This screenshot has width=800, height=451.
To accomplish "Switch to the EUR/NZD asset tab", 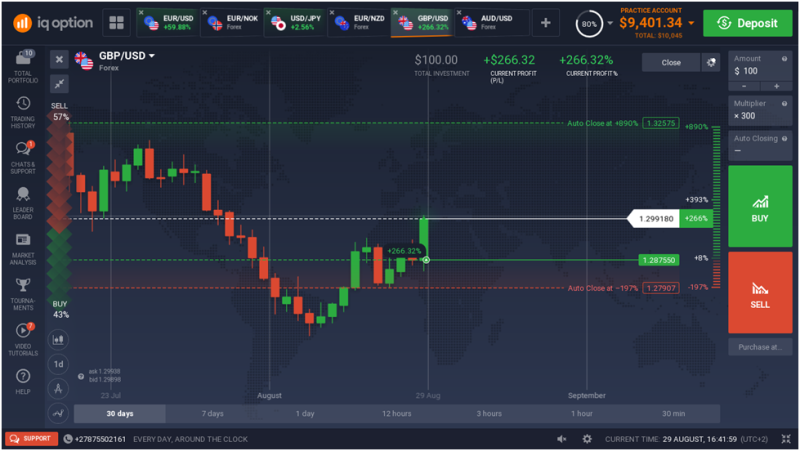I will (x=359, y=22).
